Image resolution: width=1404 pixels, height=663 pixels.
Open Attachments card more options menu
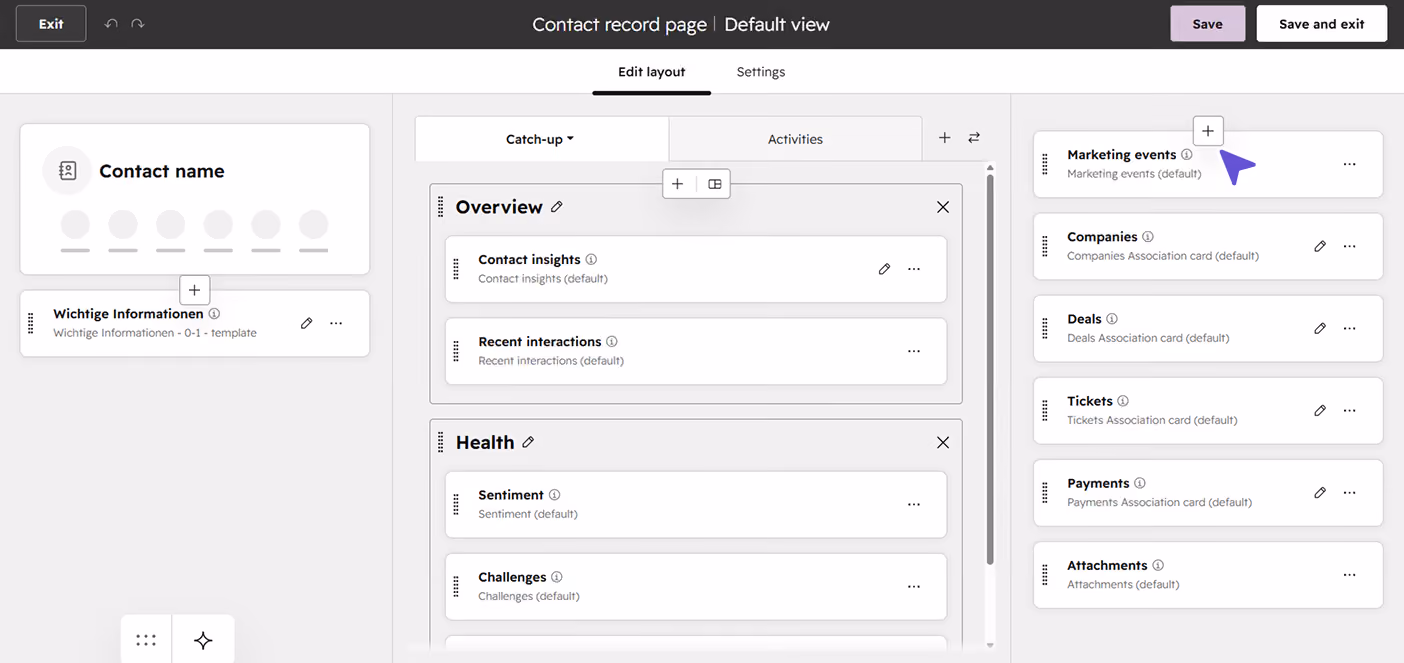[x=1350, y=575]
